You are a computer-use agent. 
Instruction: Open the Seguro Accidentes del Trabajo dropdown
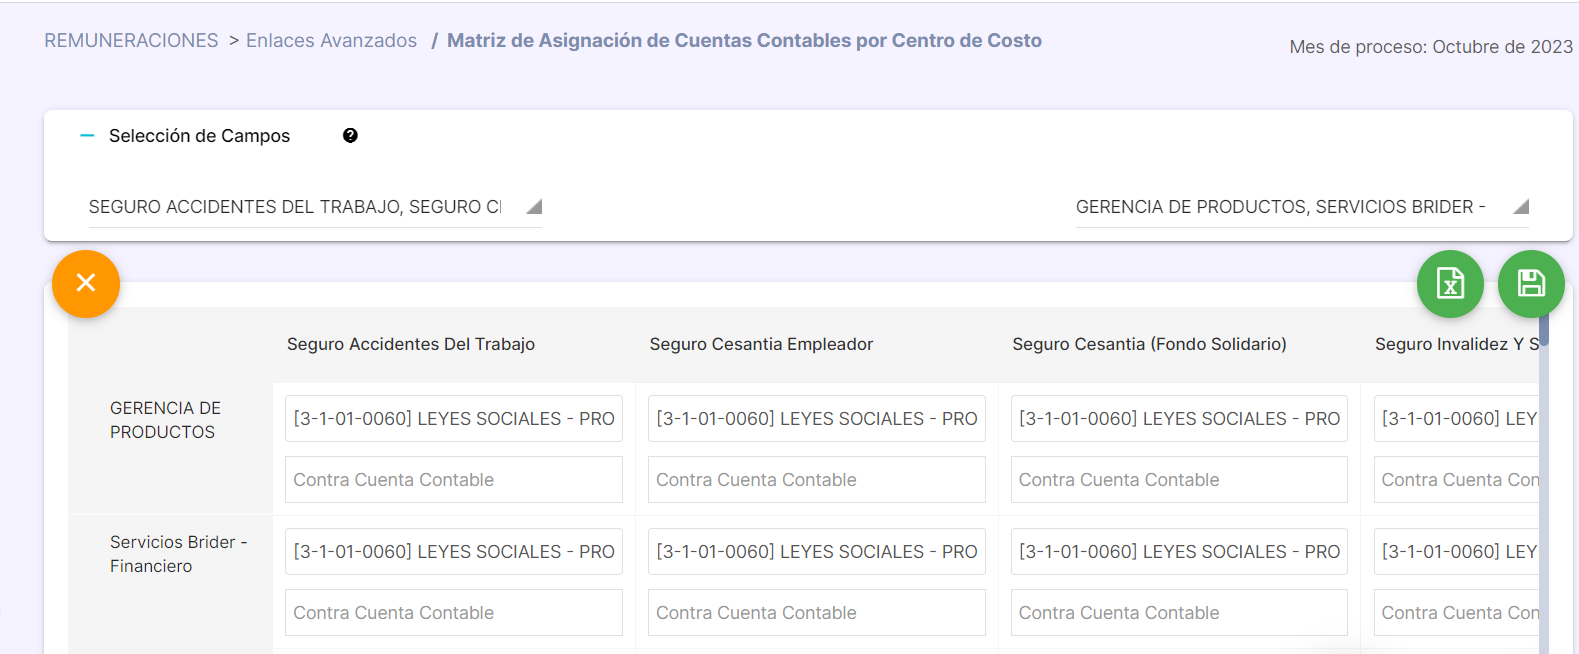[315, 207]
